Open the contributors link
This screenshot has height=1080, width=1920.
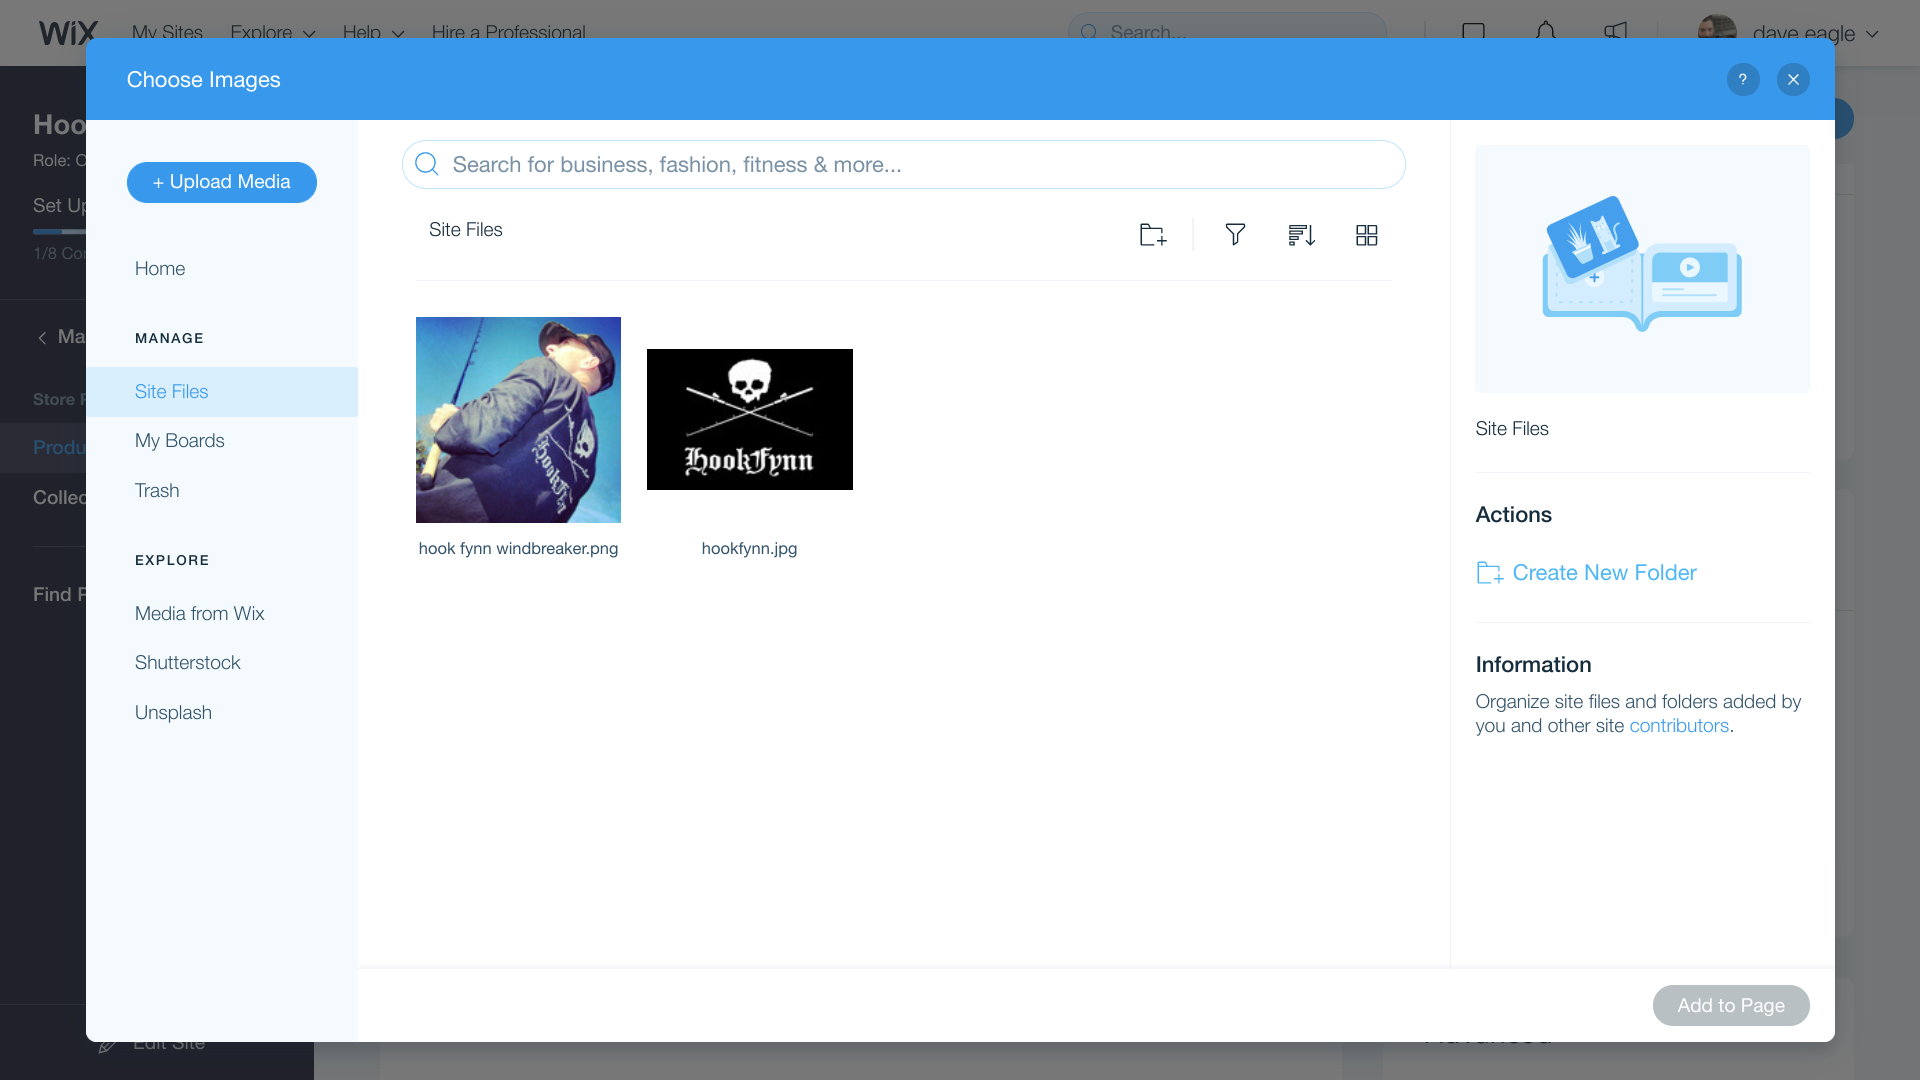pyautogui.click(x=1679, y=726)
